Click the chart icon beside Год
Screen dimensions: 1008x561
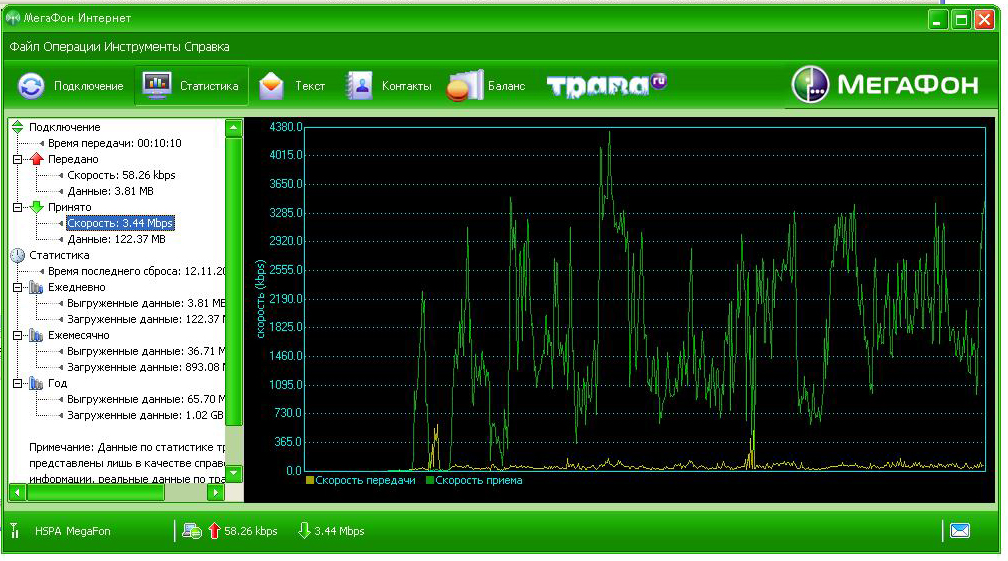(37, 383)
